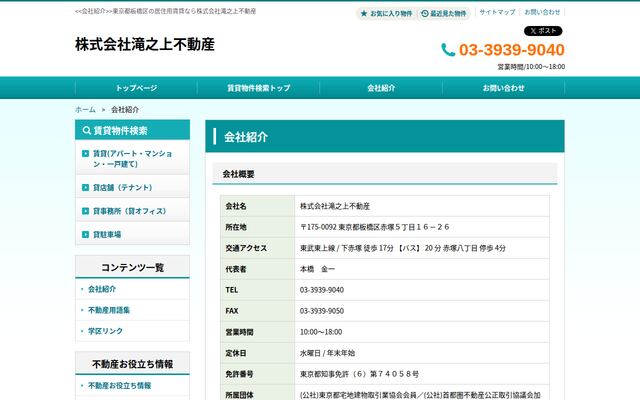Click arrow icon beside 貸店舗（テナント）
This screenshot has height=400, width=640.
pos(85,187)
